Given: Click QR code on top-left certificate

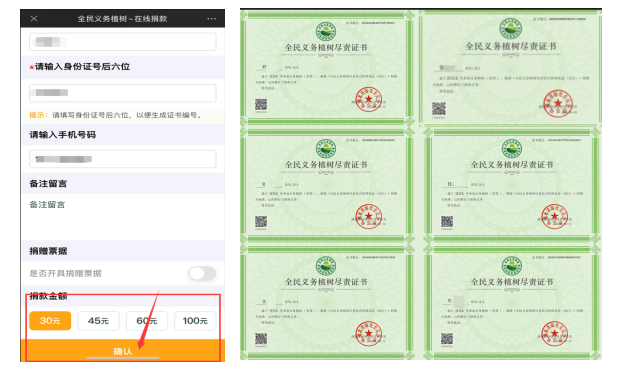Looking at the screenshot, I should (x=261, y=105).
